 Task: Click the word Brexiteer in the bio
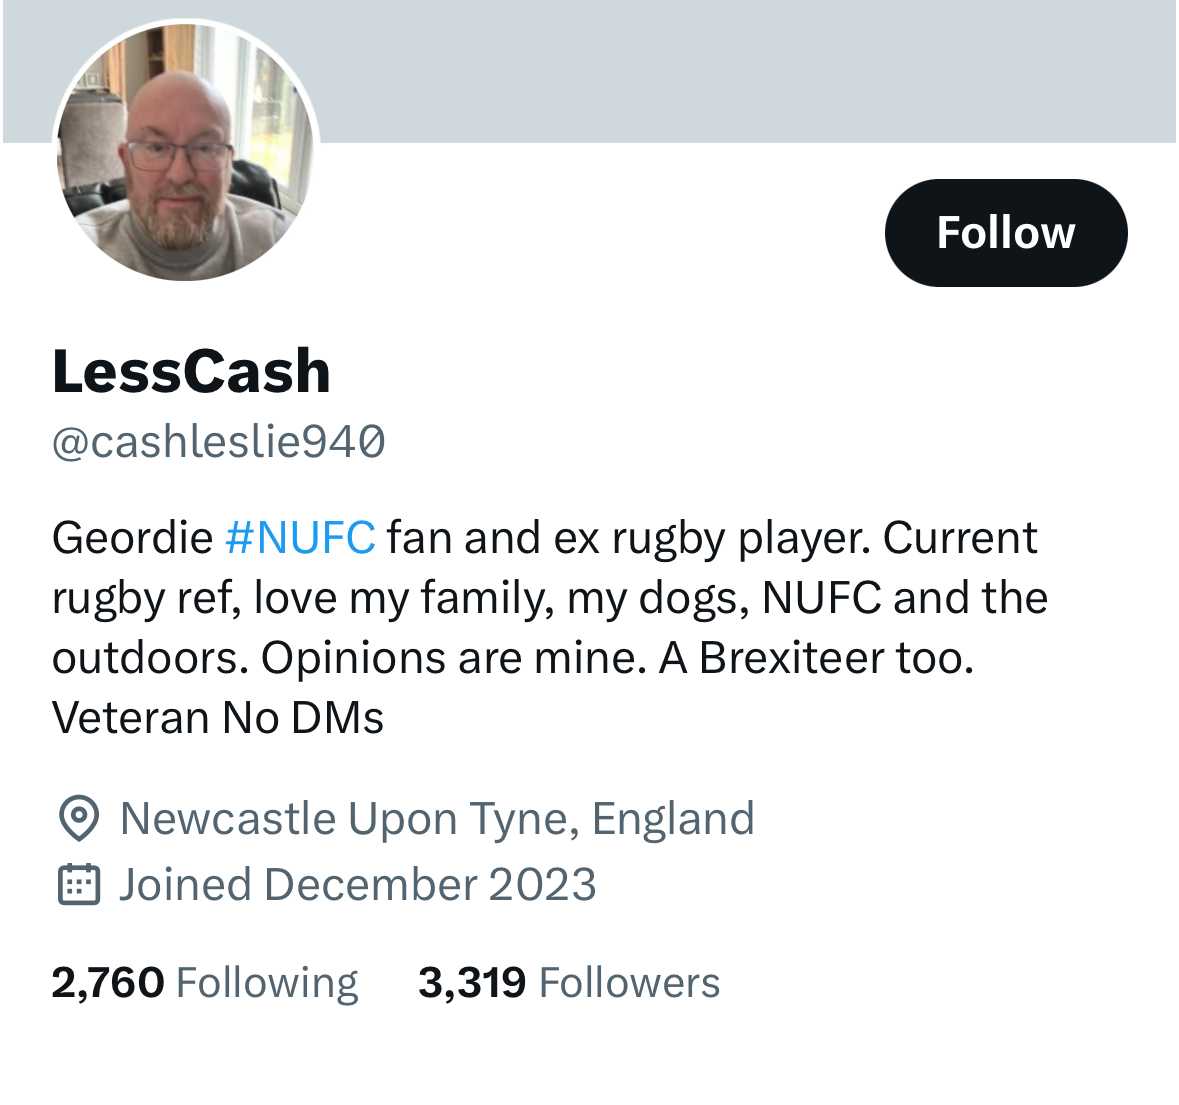click(775, 657)
